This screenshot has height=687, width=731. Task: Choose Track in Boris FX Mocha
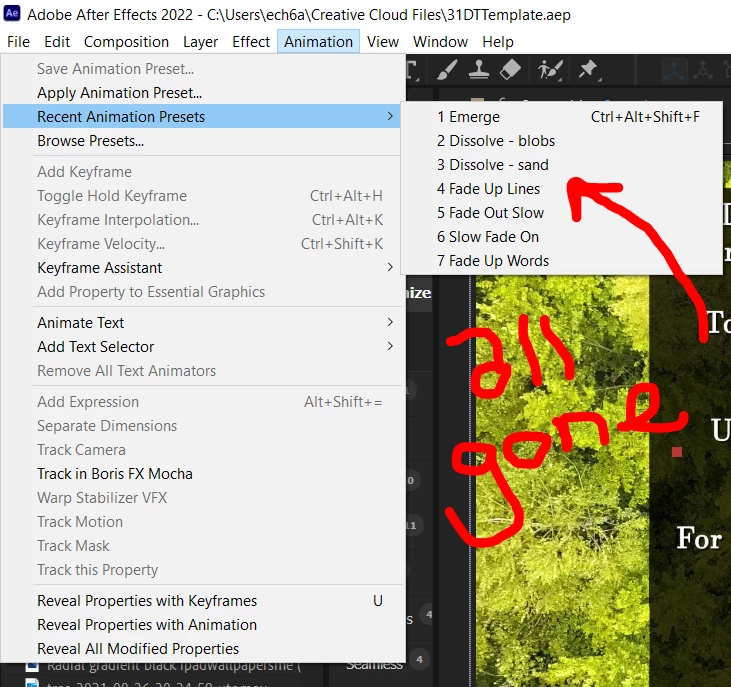pyautogui.click(x=201, y=474)
